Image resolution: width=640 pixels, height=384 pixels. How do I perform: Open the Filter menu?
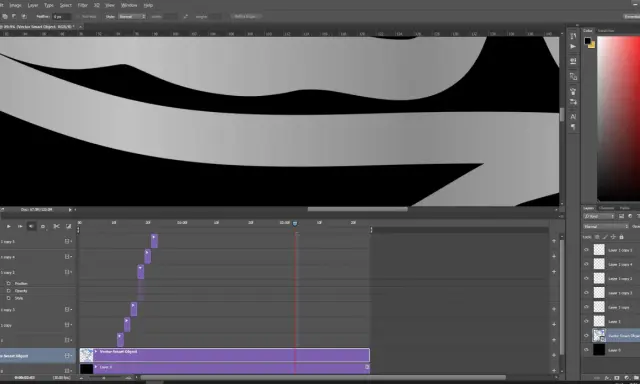point(82,5)
